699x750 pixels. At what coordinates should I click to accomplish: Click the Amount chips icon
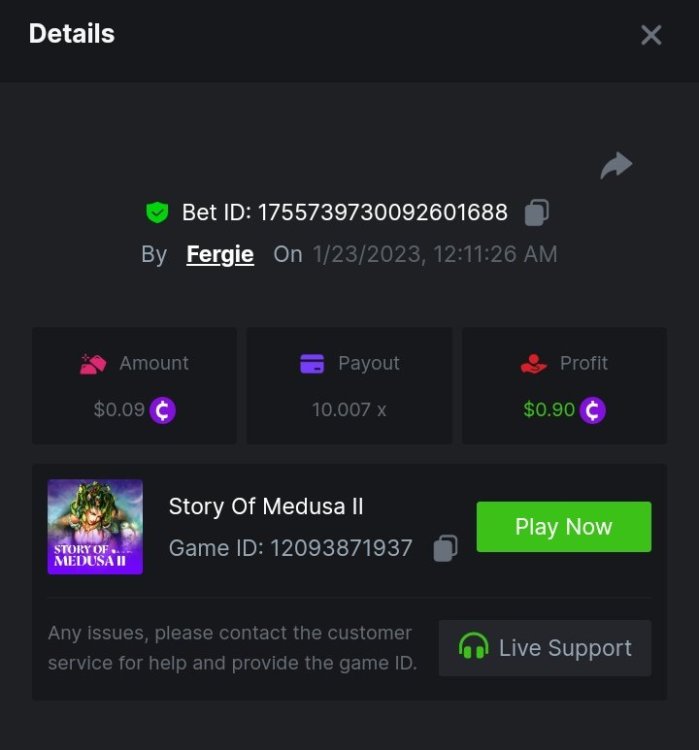point(93,364)
